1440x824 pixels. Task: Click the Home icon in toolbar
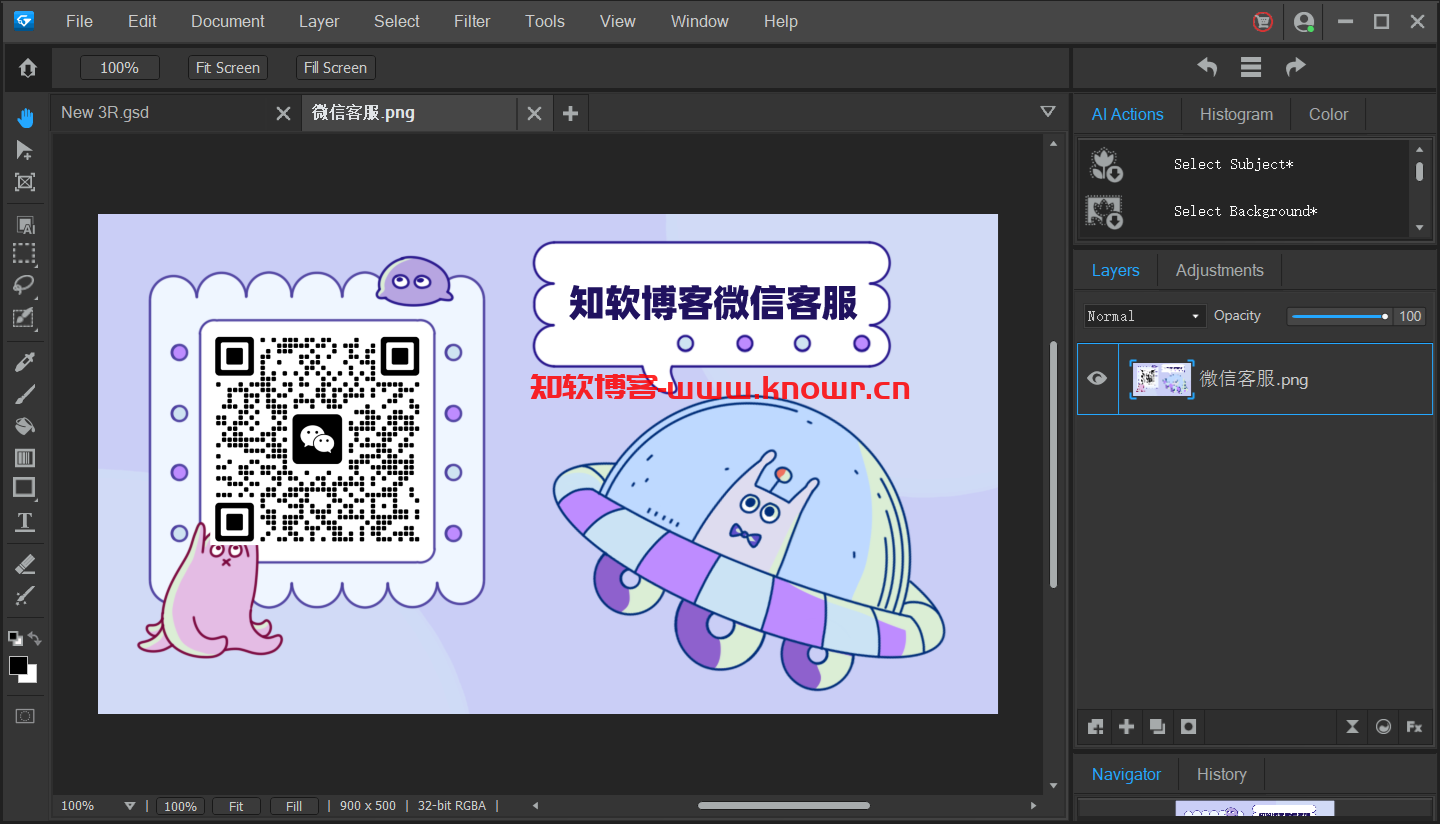point(27,68)
